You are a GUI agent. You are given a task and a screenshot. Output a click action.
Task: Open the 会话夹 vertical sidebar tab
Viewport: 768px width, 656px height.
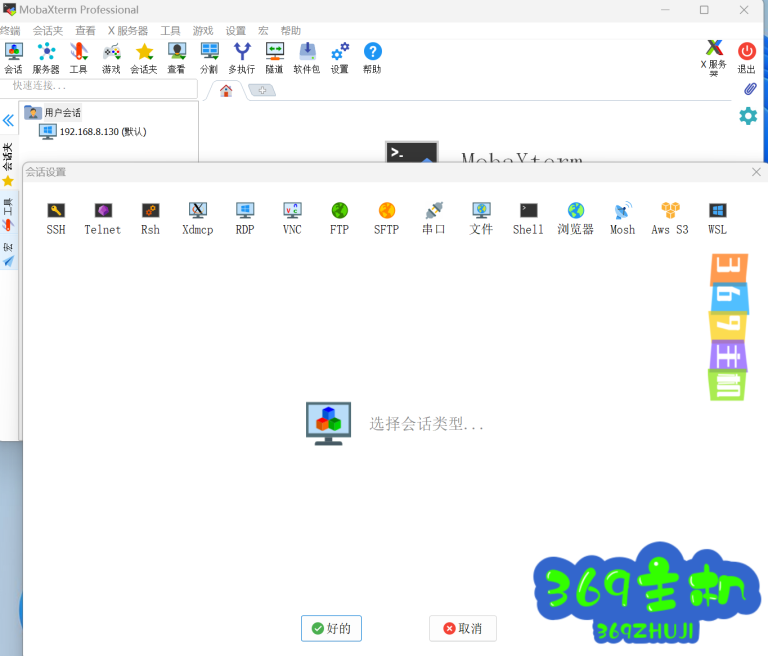8,165
